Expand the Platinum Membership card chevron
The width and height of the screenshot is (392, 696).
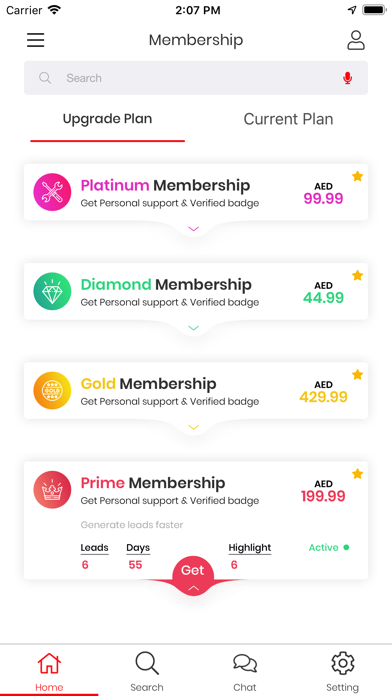[194, 229]
